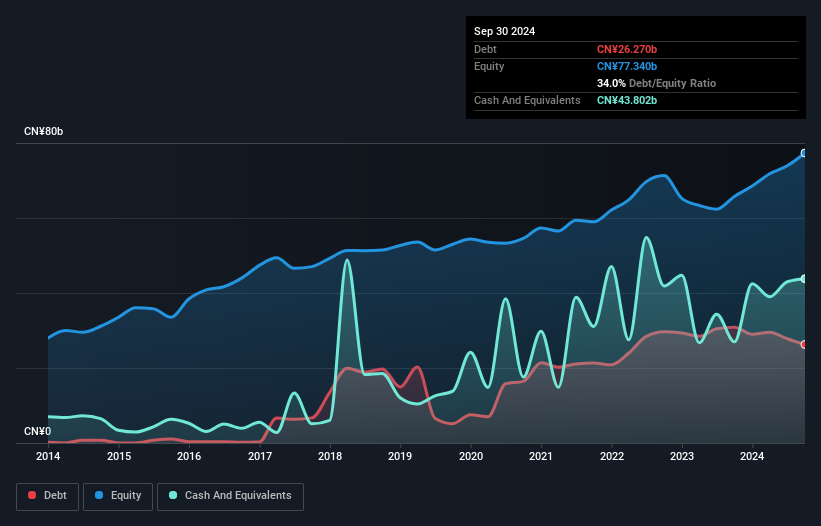Select the blue Equity endpoint marker
The height and width of the screenshot is (526, 821).
(804, 153)
